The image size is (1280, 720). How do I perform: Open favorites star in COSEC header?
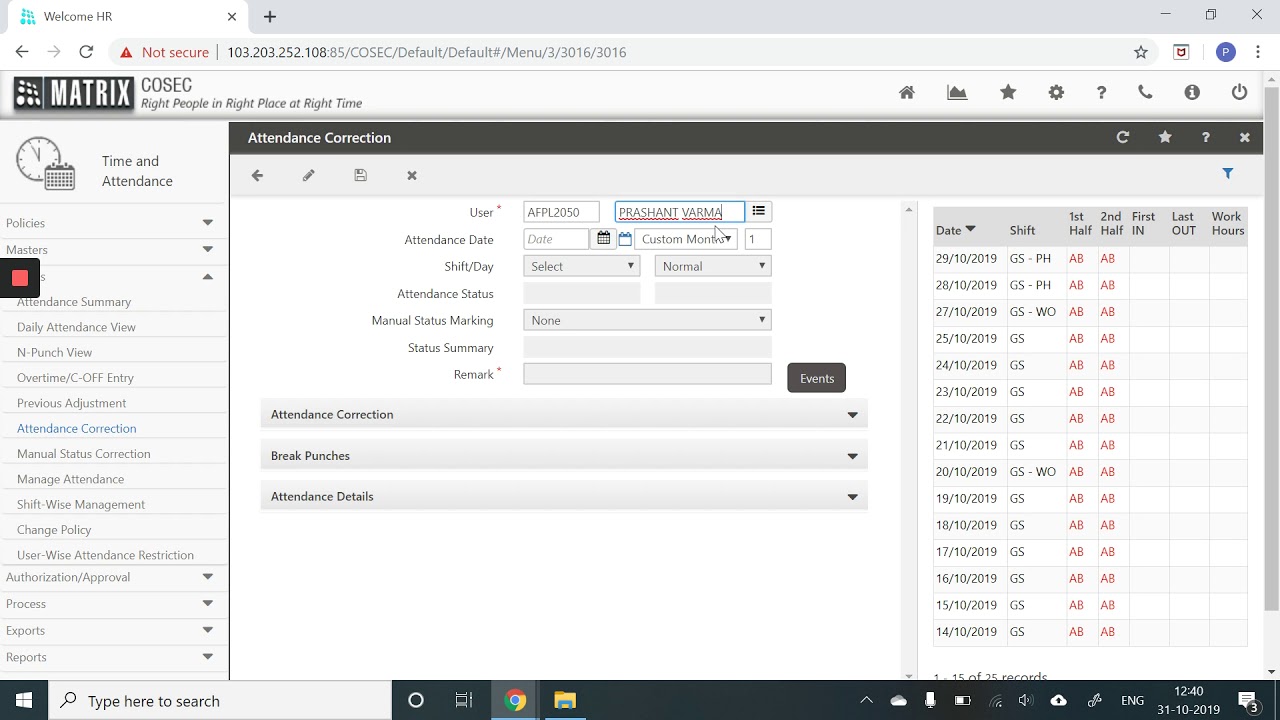(x=1008, y=92)
